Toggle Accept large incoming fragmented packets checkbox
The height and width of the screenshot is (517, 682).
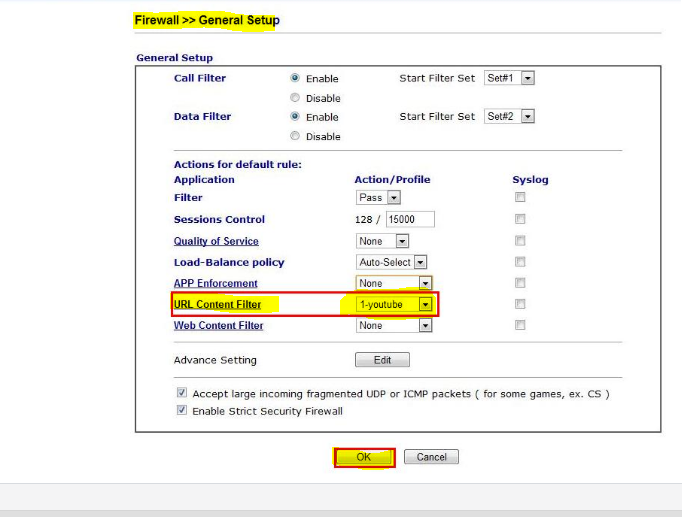182,393
